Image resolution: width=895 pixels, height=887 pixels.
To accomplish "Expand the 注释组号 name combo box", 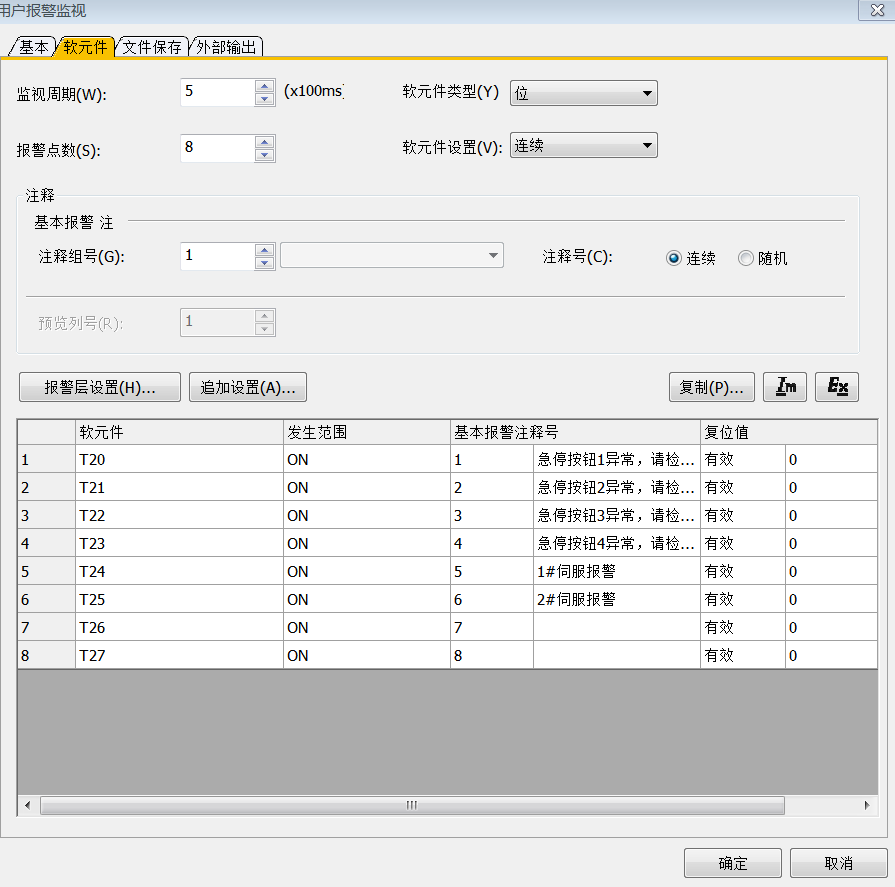I will [x=391, y=256].
